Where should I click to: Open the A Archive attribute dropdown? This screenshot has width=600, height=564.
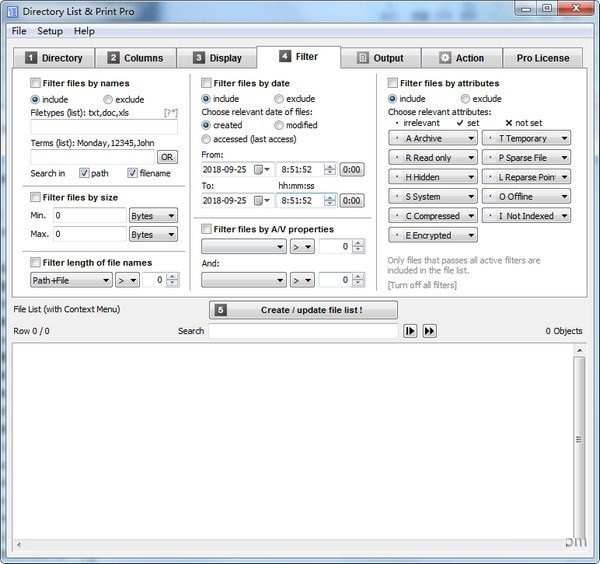tap(433, 139)
